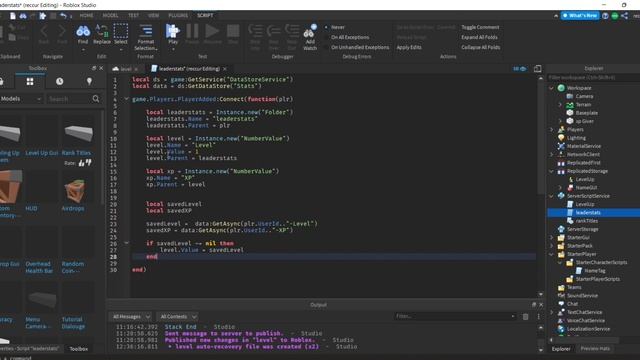Click Toolbox search magnifier icon
This screenshot has height=360, width=640.
[96, 99]
